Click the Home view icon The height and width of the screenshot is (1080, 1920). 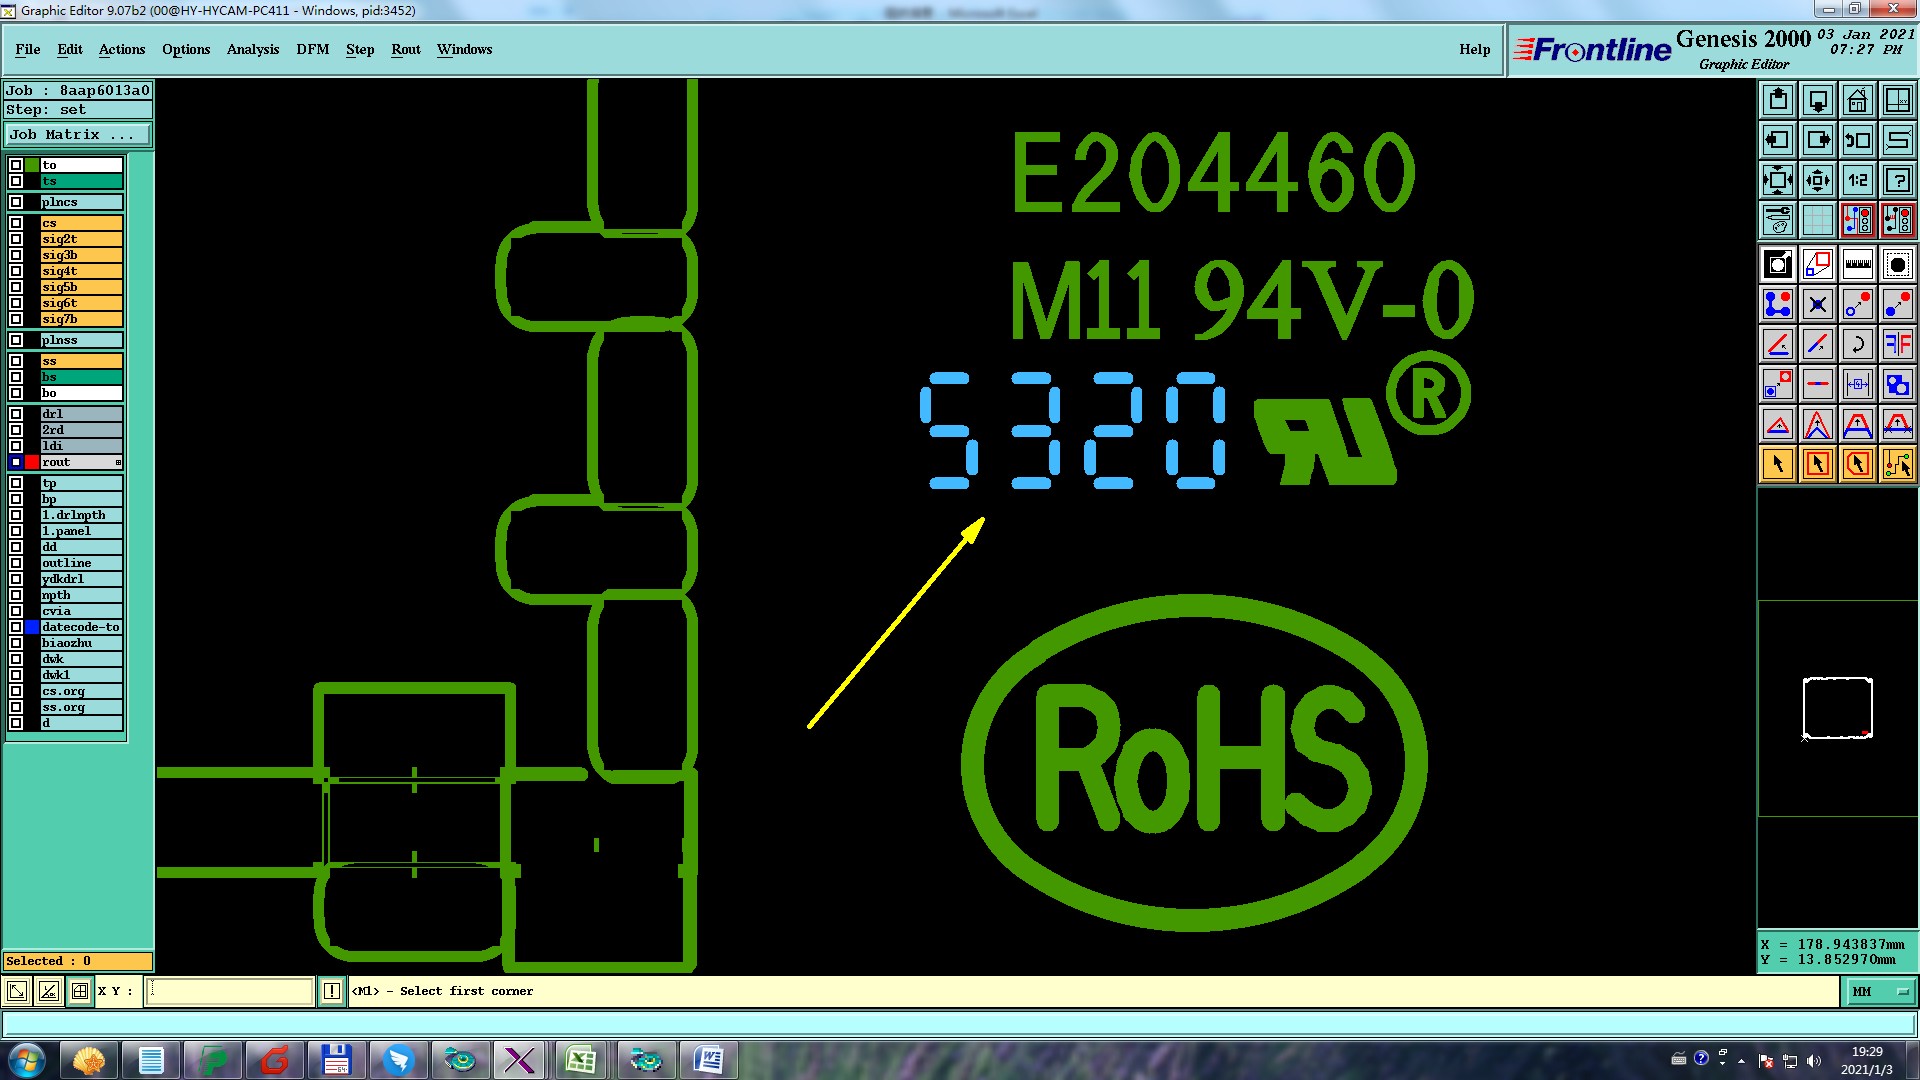1857,100
